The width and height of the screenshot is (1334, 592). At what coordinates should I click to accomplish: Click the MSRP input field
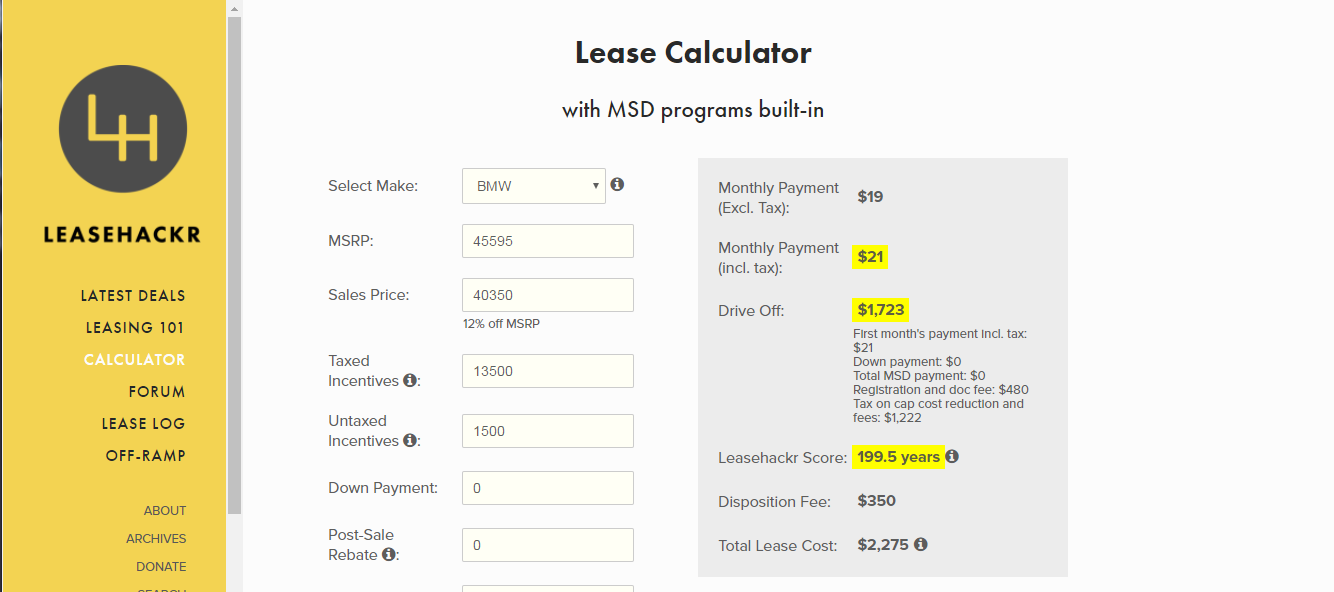click(548, 241)
